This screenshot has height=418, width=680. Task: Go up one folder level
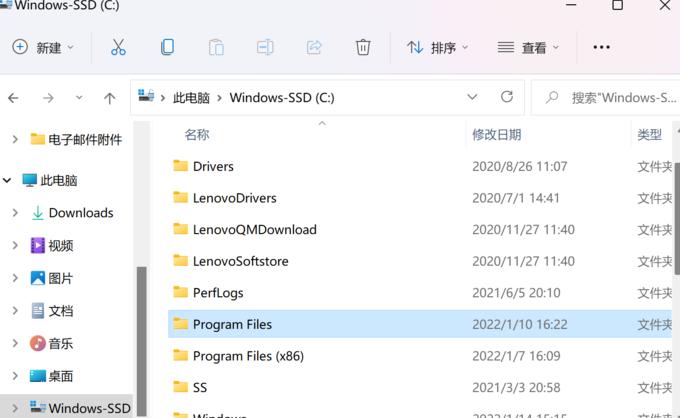pyautogui.click(x=109, y=98)
